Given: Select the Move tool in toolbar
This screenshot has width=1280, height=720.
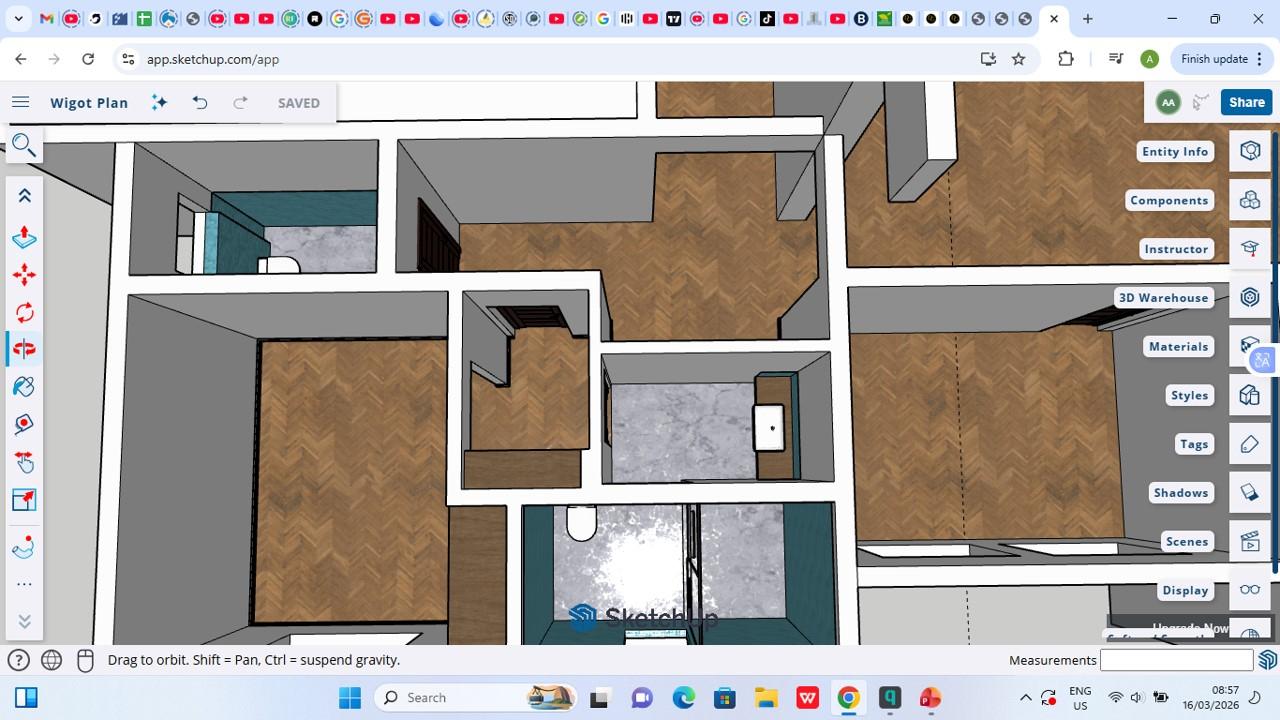Looking at the screenshot, I should [24, 275].
